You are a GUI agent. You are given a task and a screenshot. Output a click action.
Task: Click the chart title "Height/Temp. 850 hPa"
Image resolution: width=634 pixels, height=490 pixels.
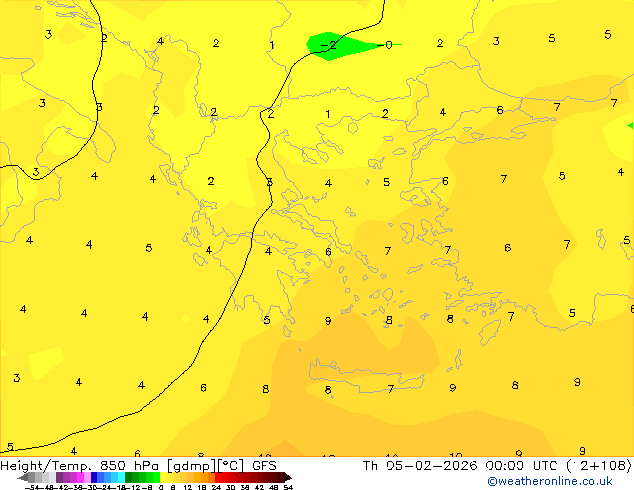[80, 466]
